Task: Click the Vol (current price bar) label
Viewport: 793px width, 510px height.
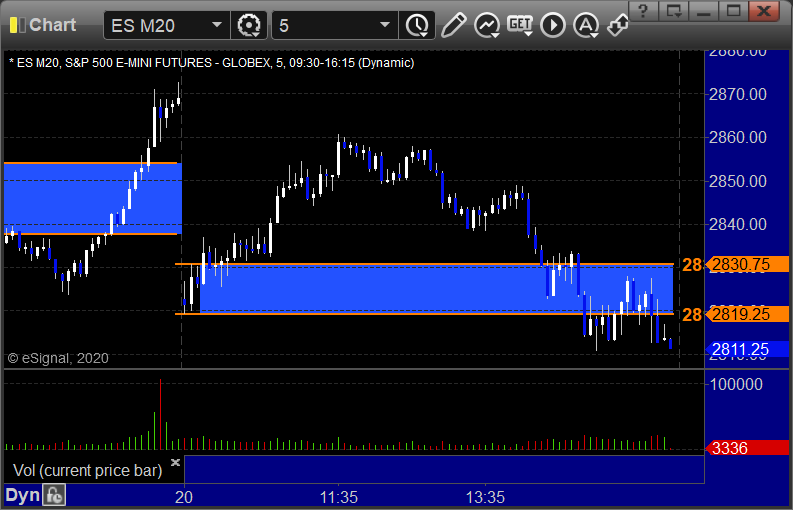Action: pyautogui.click(x=87, y=470)
